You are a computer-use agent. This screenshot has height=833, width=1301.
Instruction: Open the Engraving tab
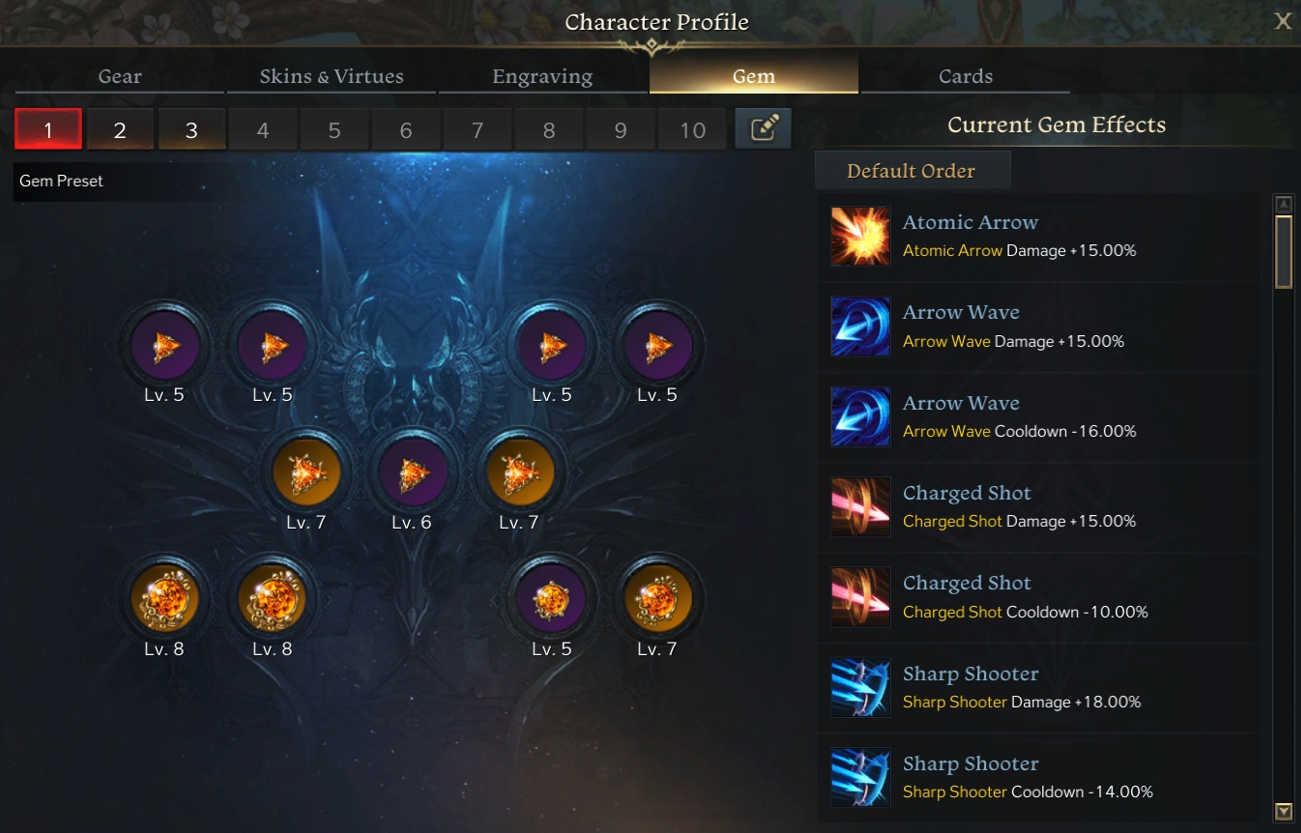coord(542,76)
